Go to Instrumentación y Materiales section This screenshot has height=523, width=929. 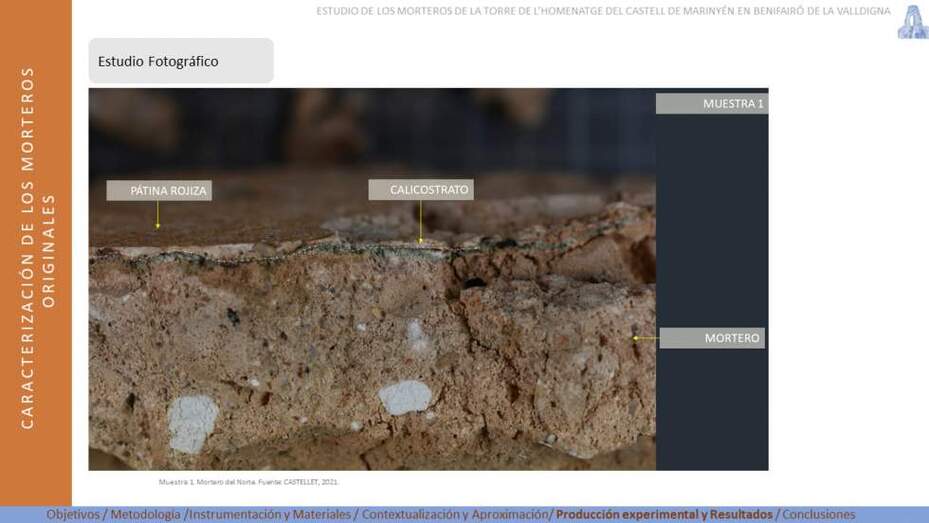270,514
